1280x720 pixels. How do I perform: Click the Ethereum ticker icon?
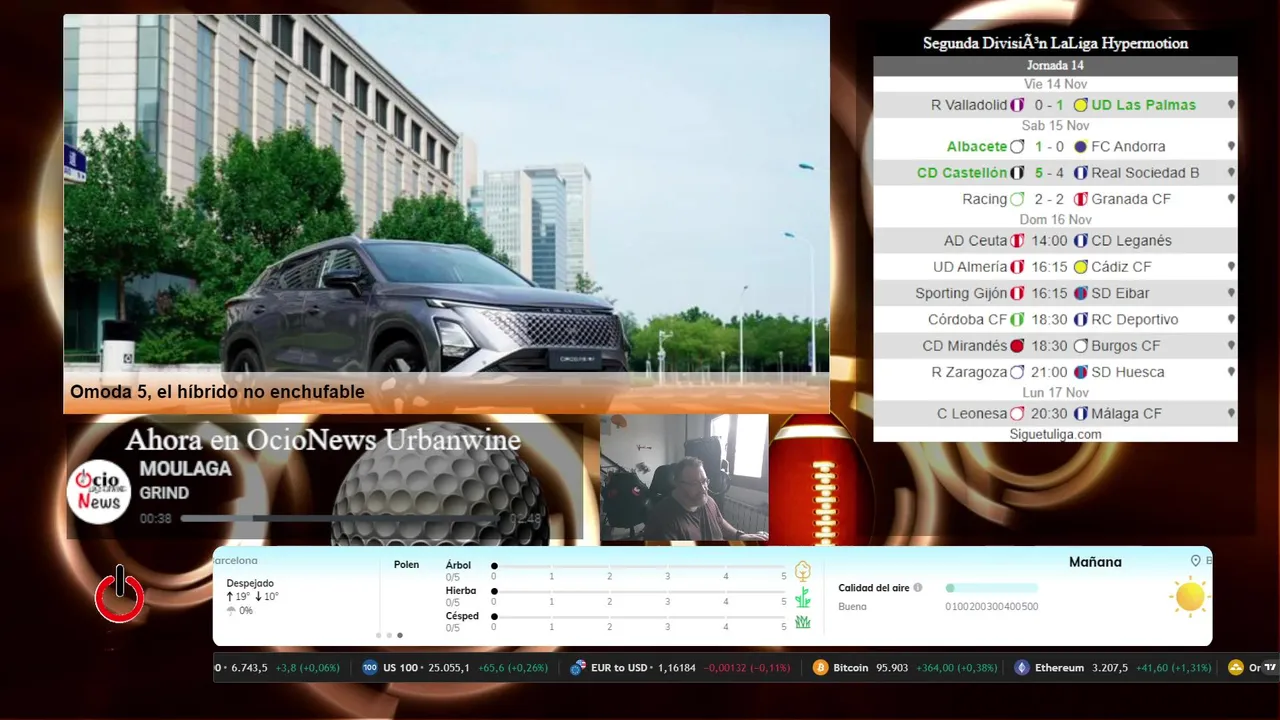(x=1021, y=668)
